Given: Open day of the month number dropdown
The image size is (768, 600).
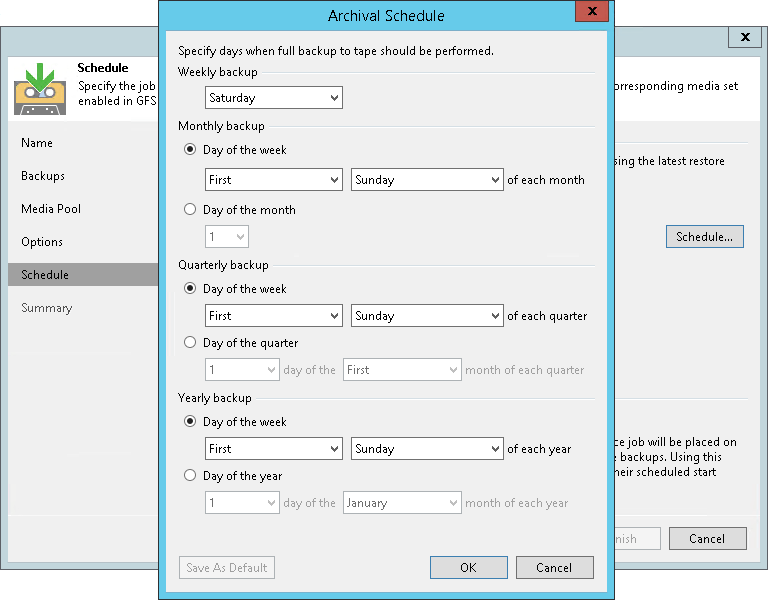Looking at the screenshot, I should [x=227, y=237].
